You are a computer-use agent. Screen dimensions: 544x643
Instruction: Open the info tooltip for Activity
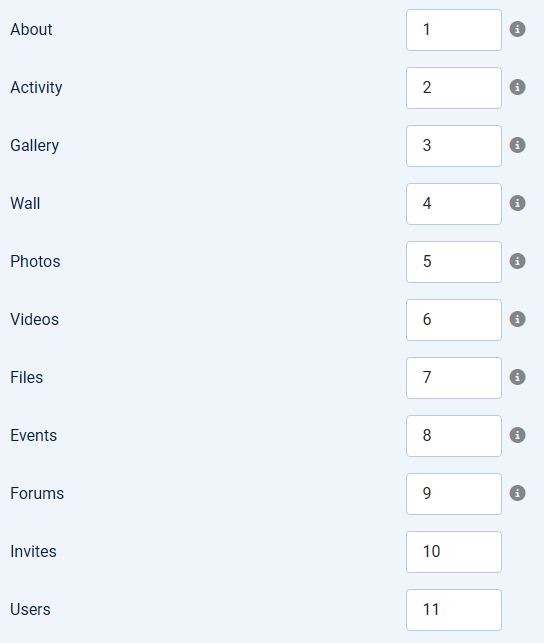(x=517, y=87)
